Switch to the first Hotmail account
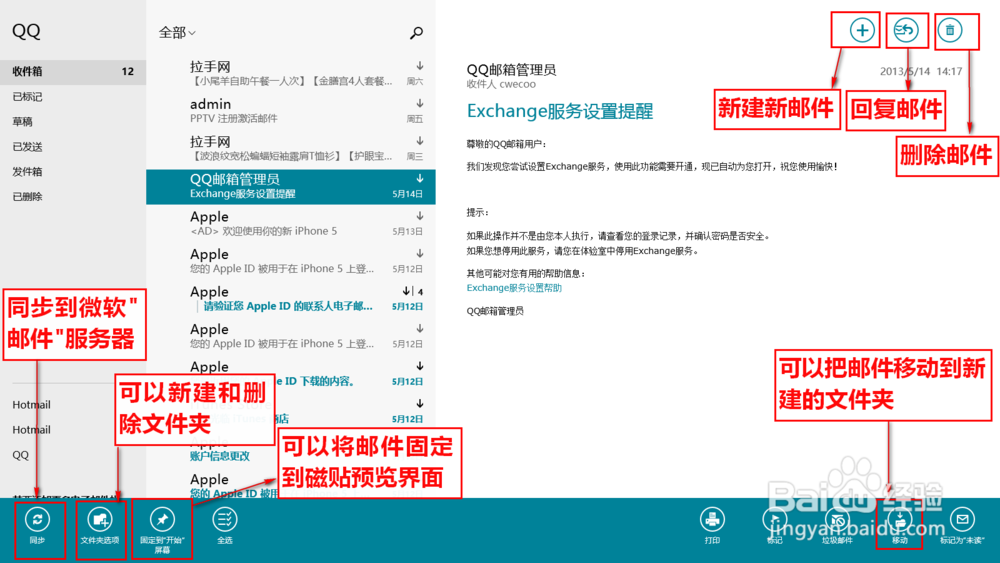The height and width of the screenshot is (563, 1000). 31,405
